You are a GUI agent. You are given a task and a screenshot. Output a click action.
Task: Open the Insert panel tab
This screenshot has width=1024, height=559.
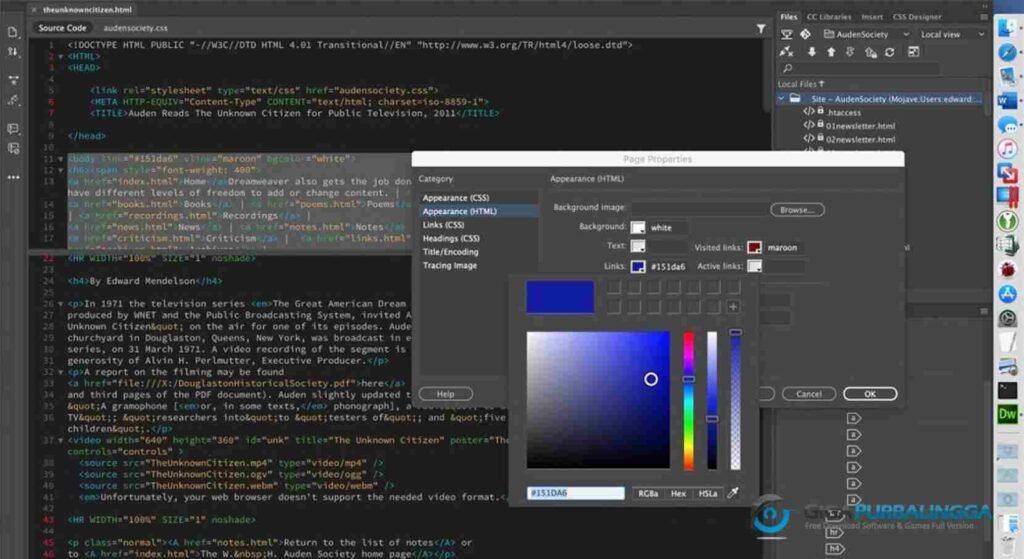pos(872,17)
